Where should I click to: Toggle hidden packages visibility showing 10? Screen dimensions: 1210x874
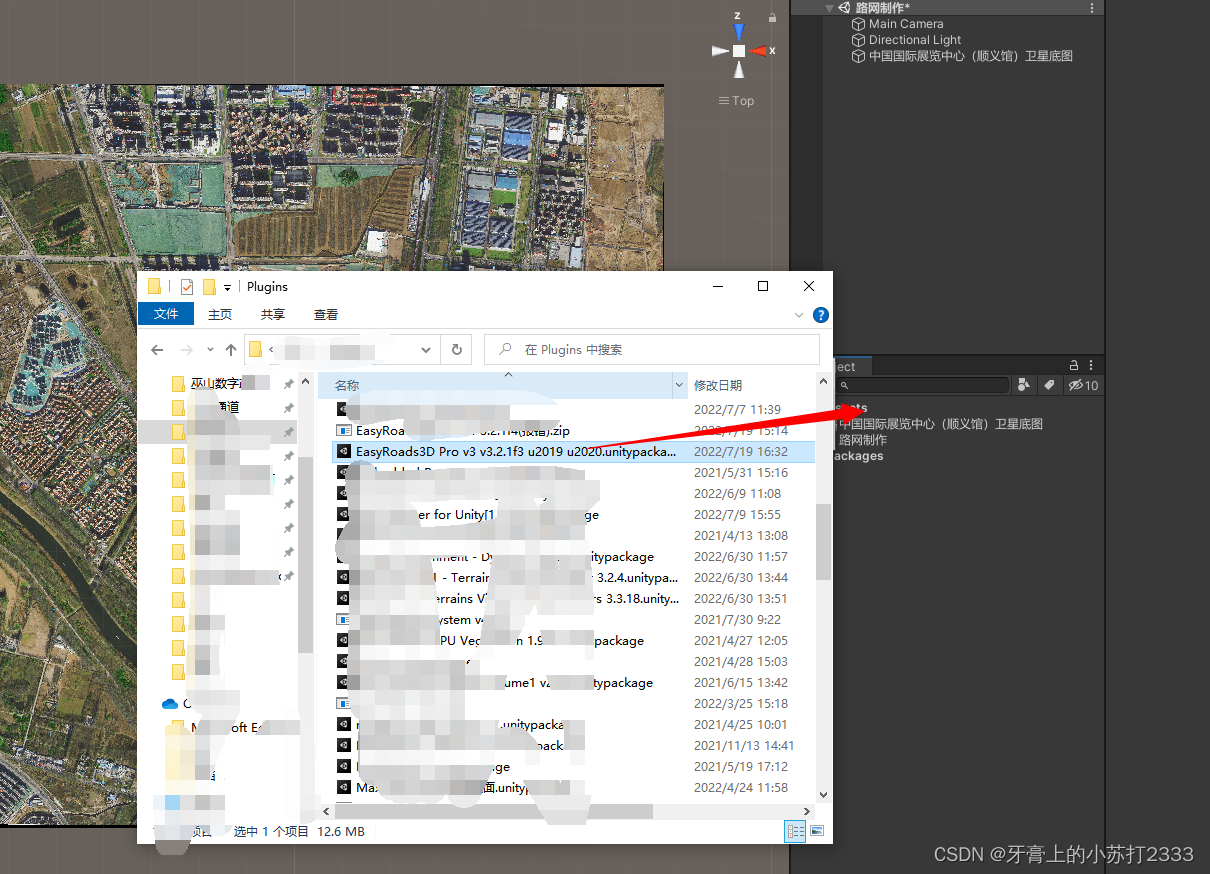point(1083,385)
